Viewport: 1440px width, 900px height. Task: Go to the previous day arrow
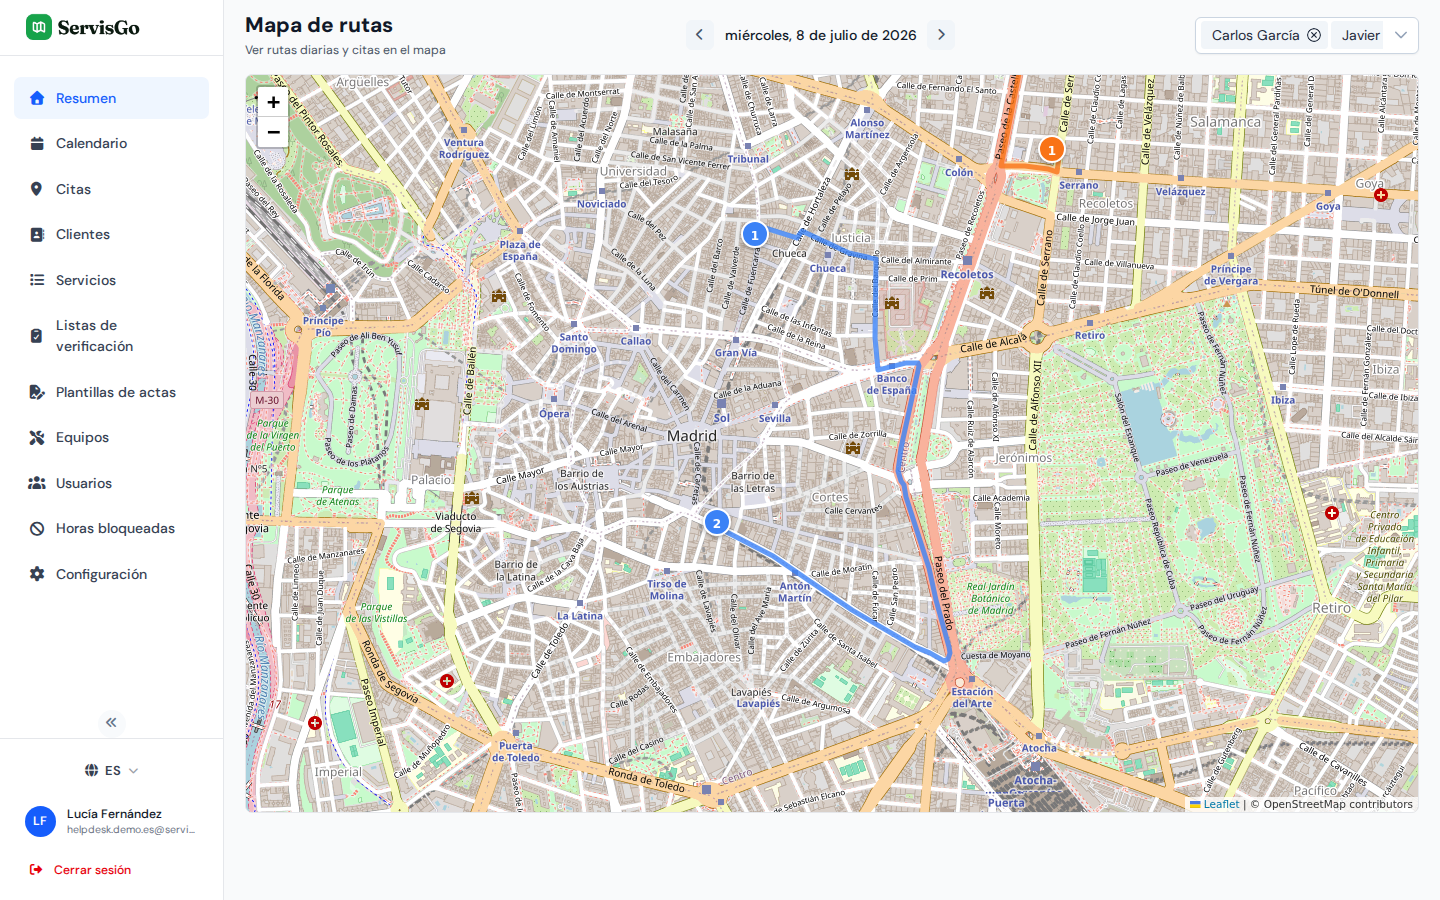coord(699,35)
